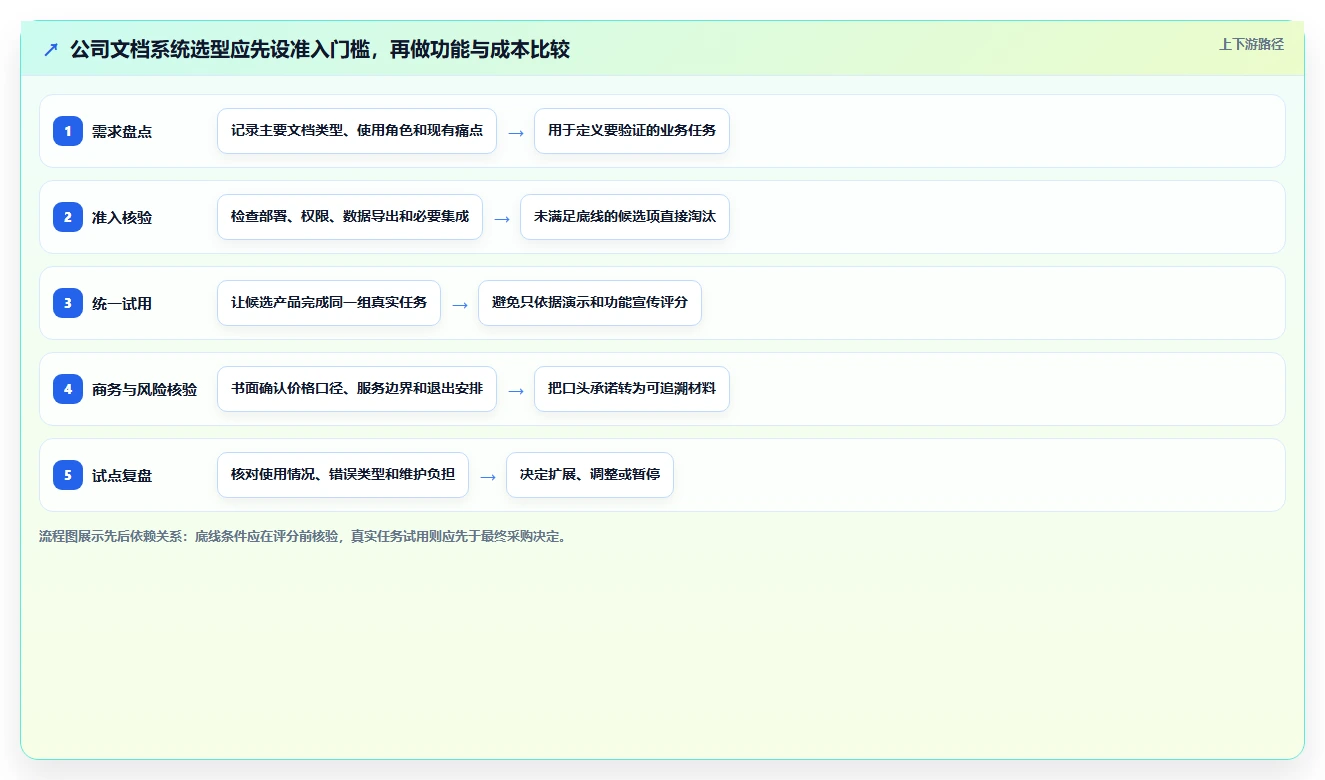Select the step 5 number badge

68,475
